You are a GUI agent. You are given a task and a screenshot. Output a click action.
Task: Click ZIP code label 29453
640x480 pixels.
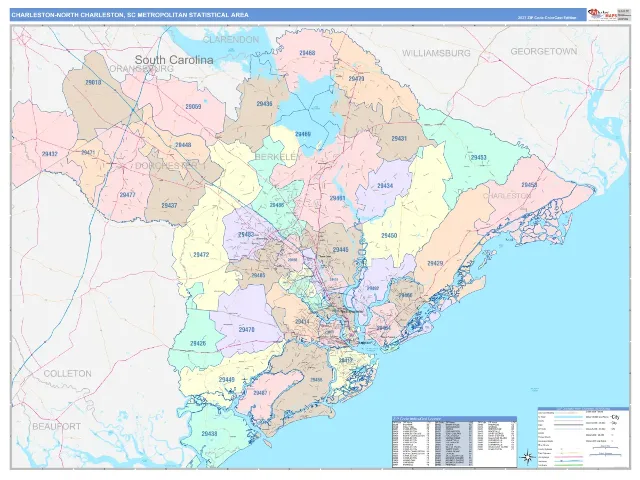pyautogui.click(x=478, y=158)
